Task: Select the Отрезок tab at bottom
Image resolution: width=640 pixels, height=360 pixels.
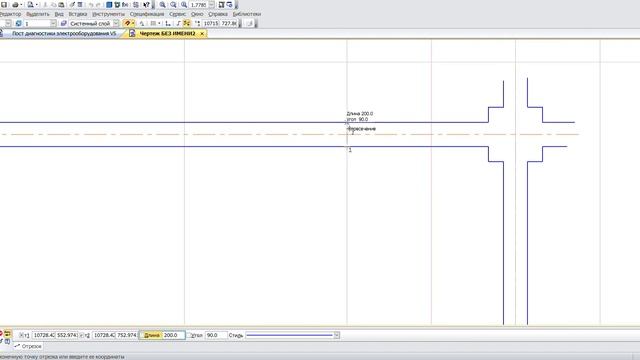Action: click(x=28, y=346)
